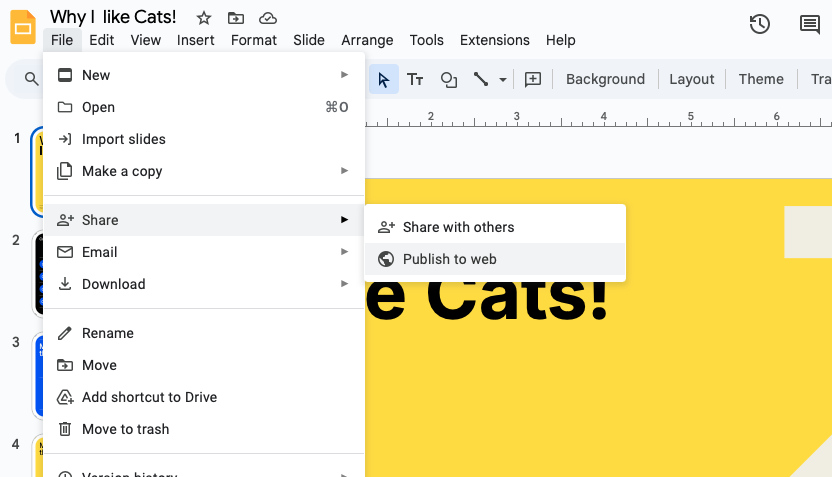Select the text box tool
Image resolution: width=832 pixels, height=477 pixels.
pos(415,79)
